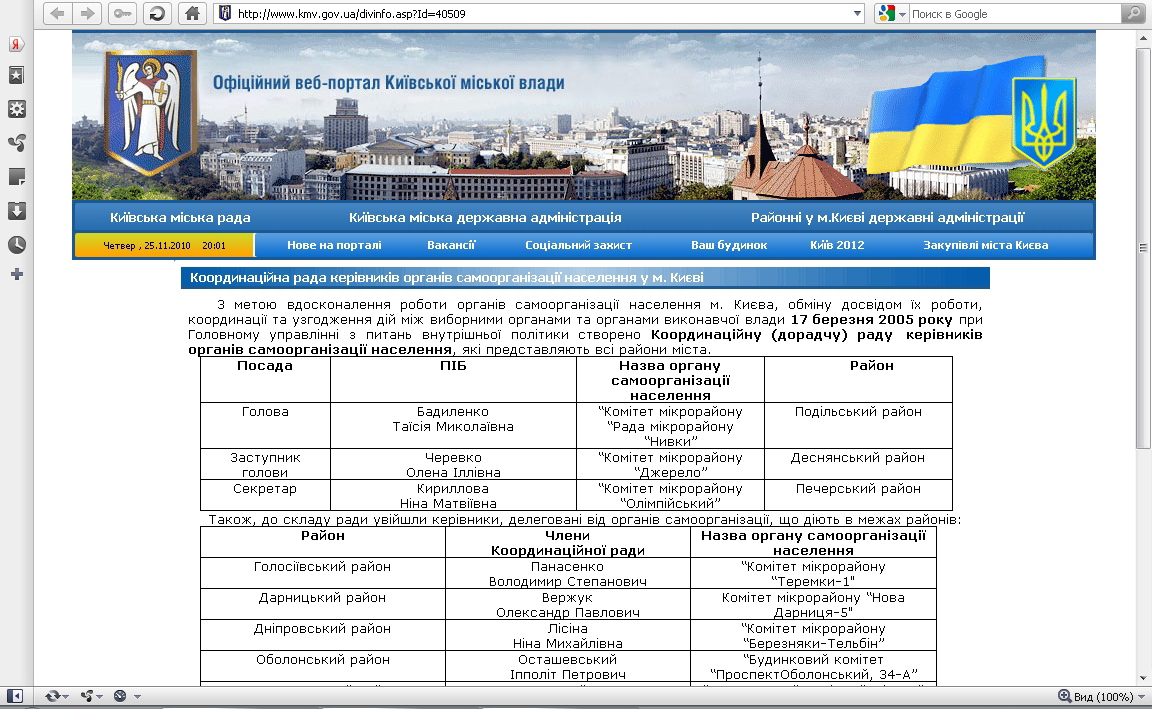Focus the Поиск в Google search field

click(x=1015, y=13)
